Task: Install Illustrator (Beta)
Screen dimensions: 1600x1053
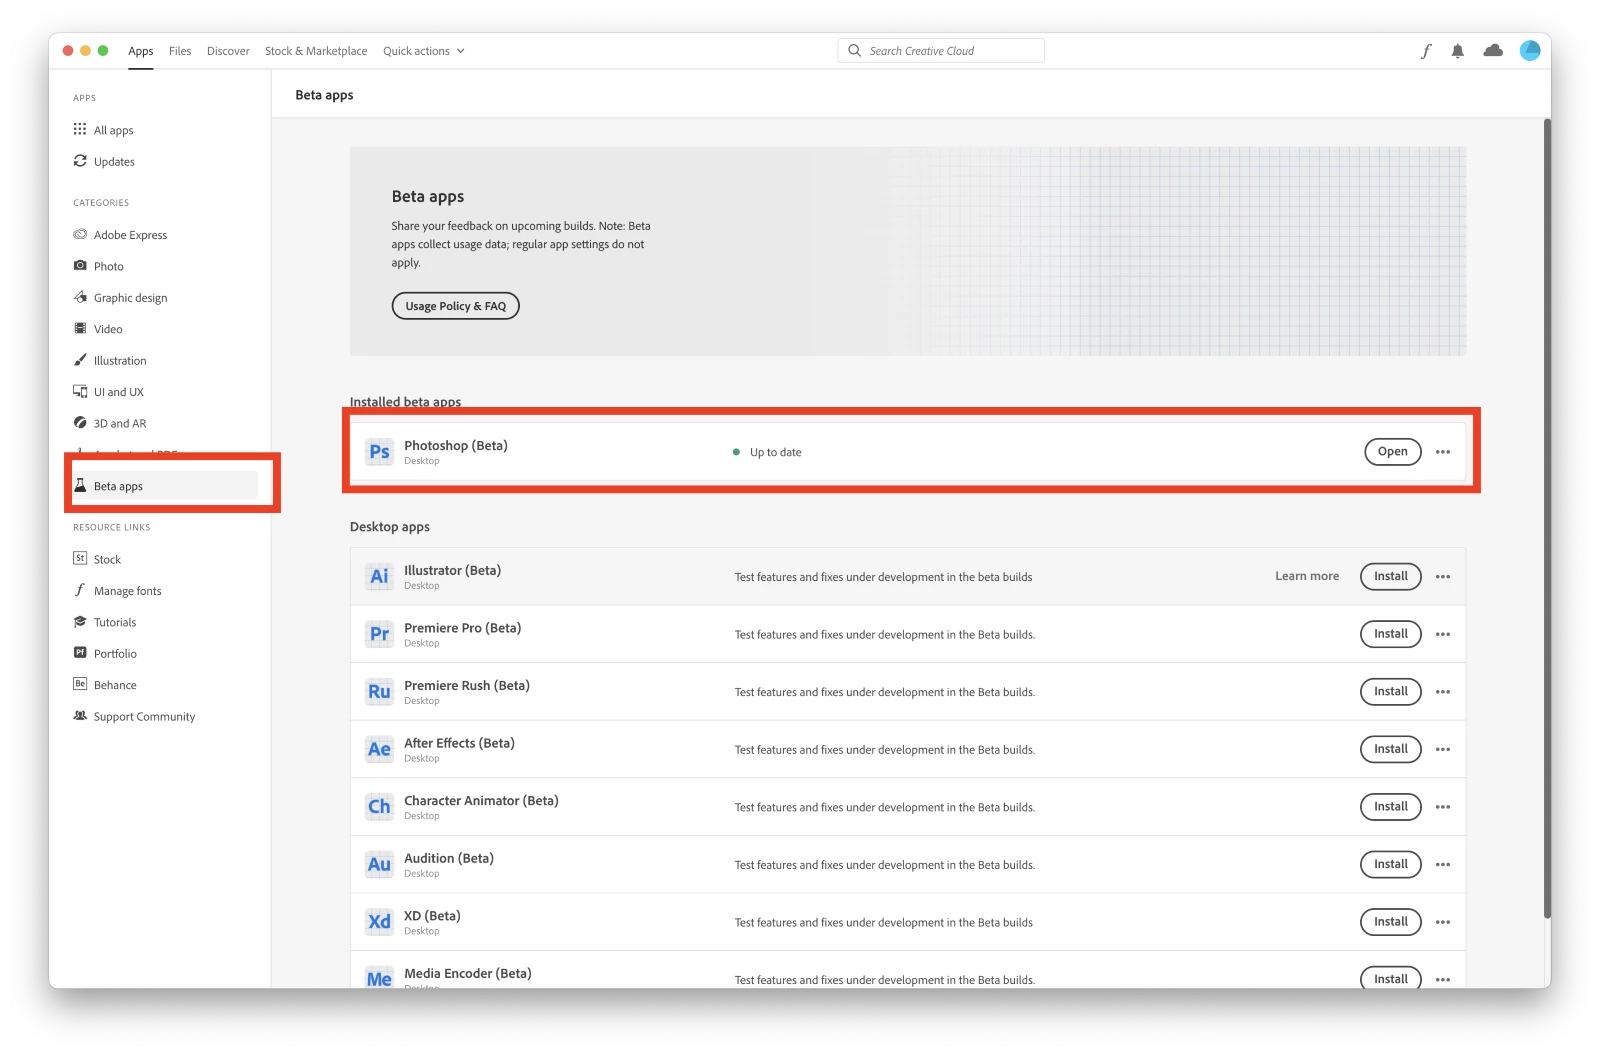Action: [x=1391, y=576]
